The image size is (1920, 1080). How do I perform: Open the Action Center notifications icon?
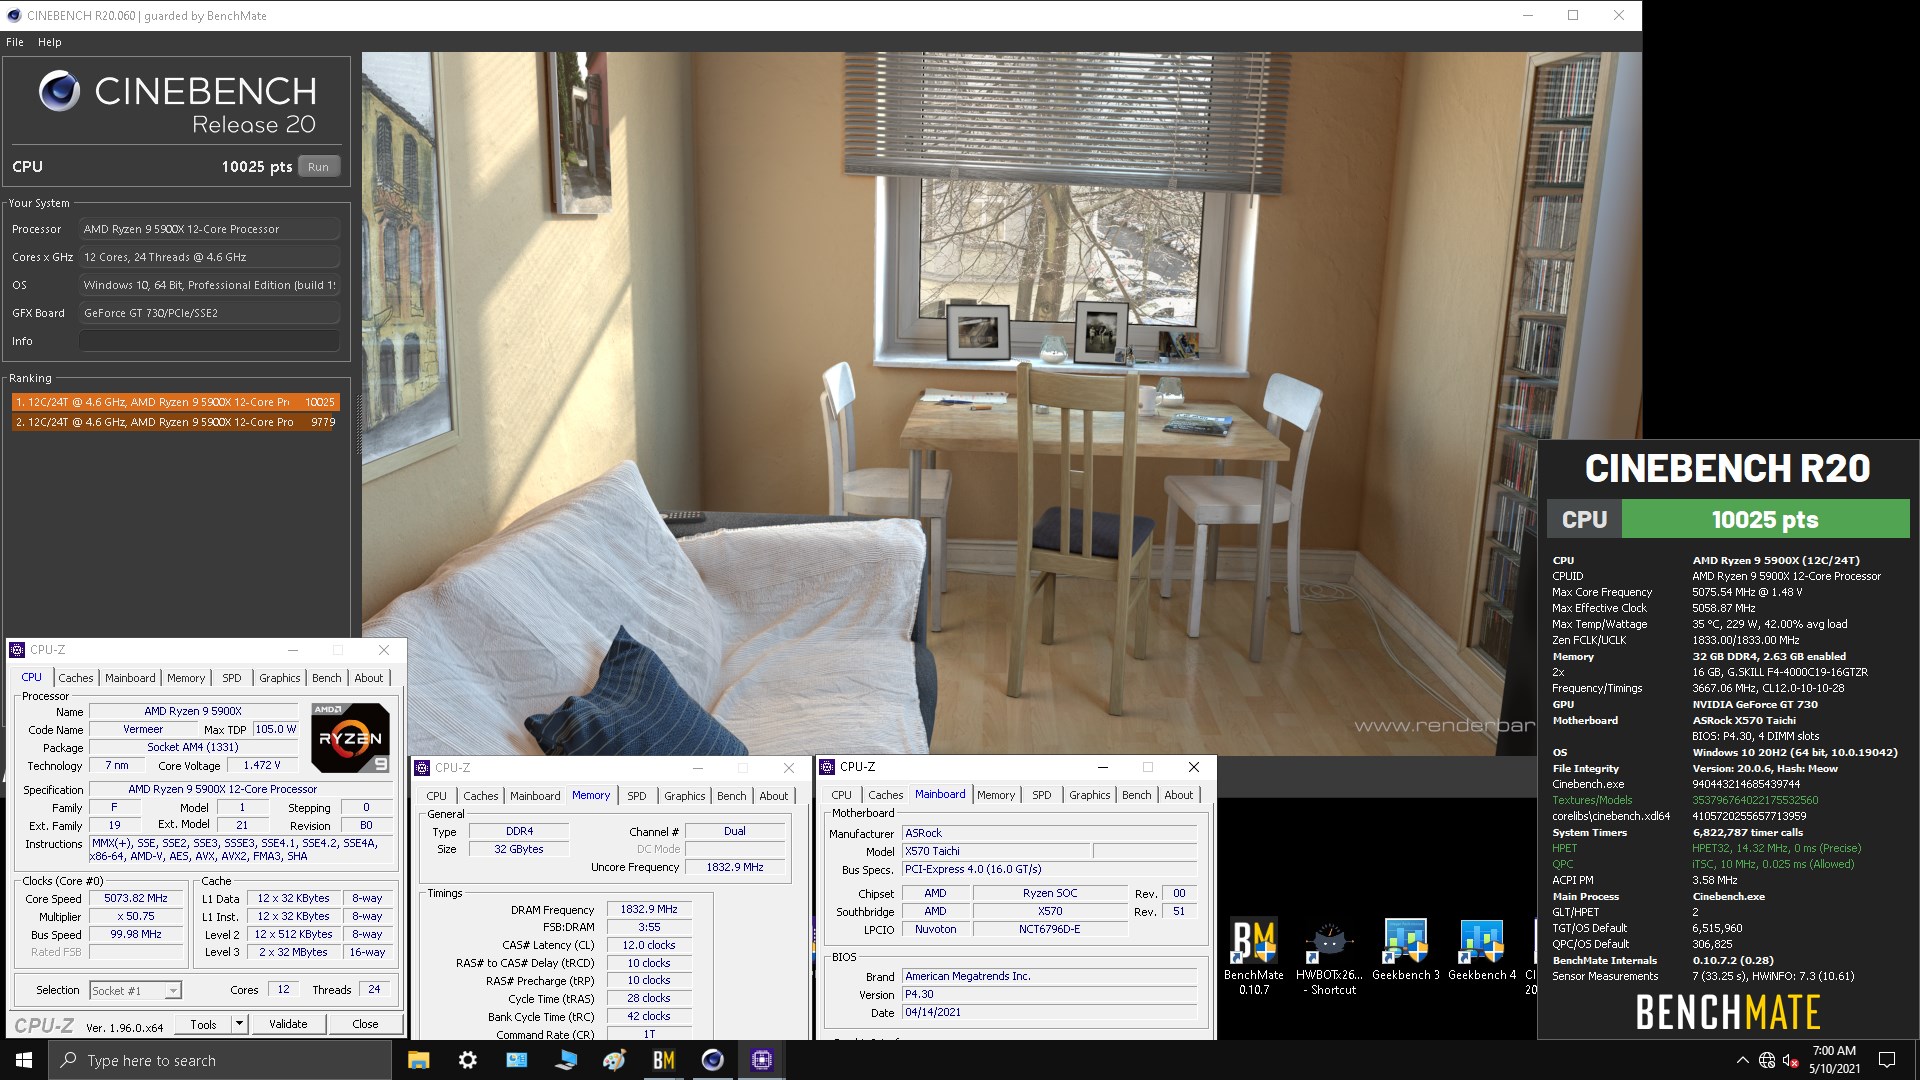click(x=1887, y=1060)
